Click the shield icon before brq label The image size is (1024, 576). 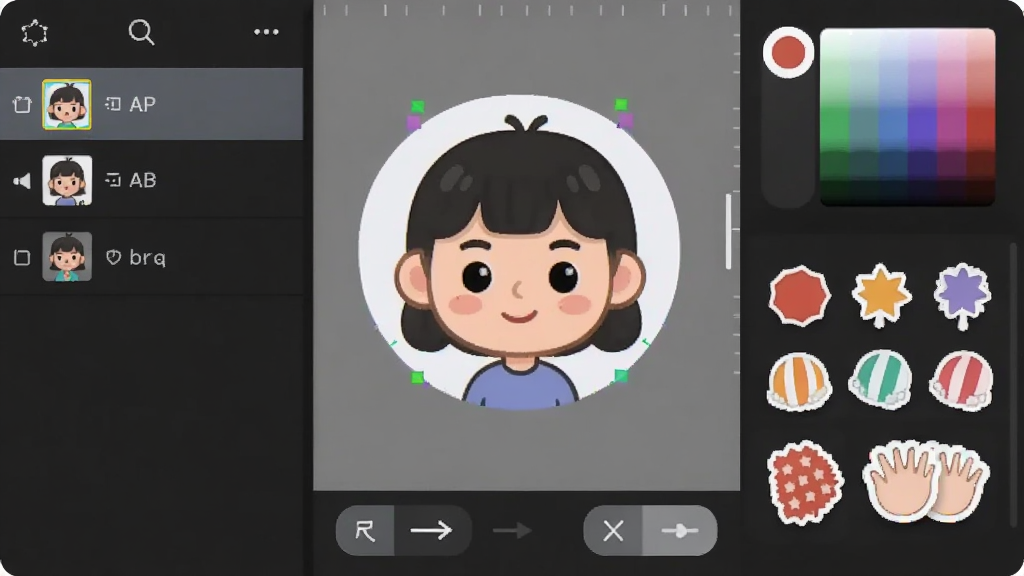click(114, 257)
